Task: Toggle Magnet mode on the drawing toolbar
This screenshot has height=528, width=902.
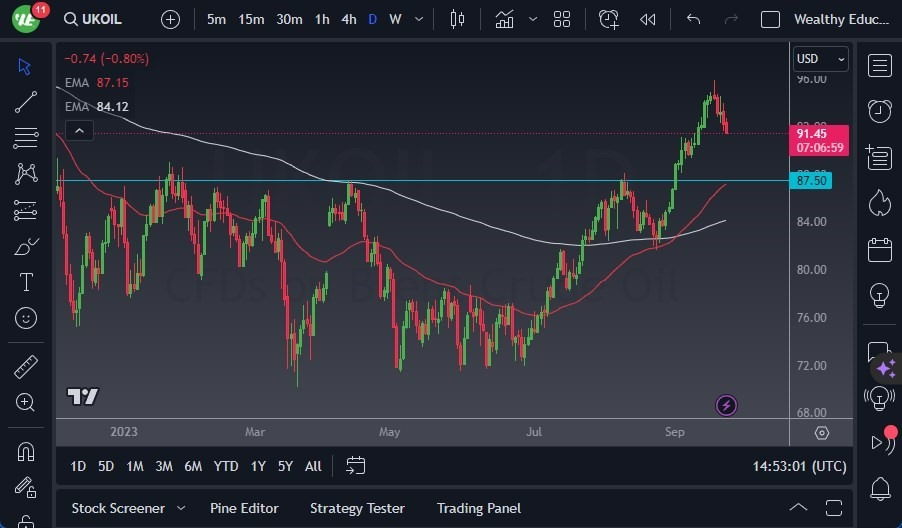Action: (x=26, y=451)
